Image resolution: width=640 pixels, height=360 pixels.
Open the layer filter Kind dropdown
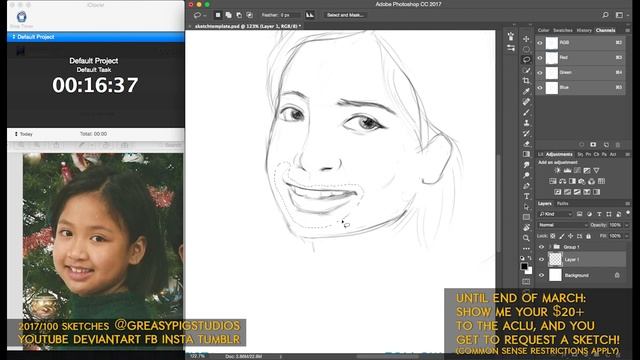click(555, 214)
